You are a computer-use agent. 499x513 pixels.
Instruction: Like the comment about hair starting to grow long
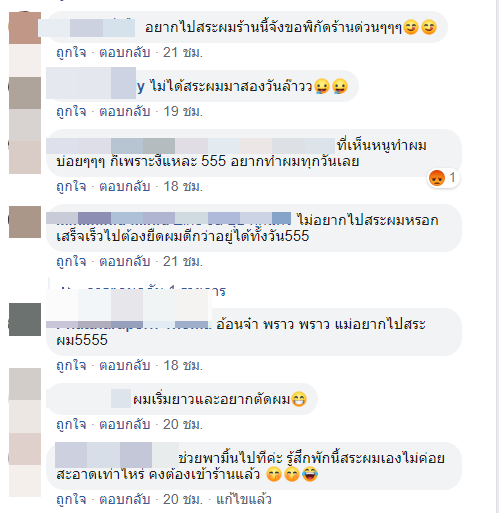71,424
